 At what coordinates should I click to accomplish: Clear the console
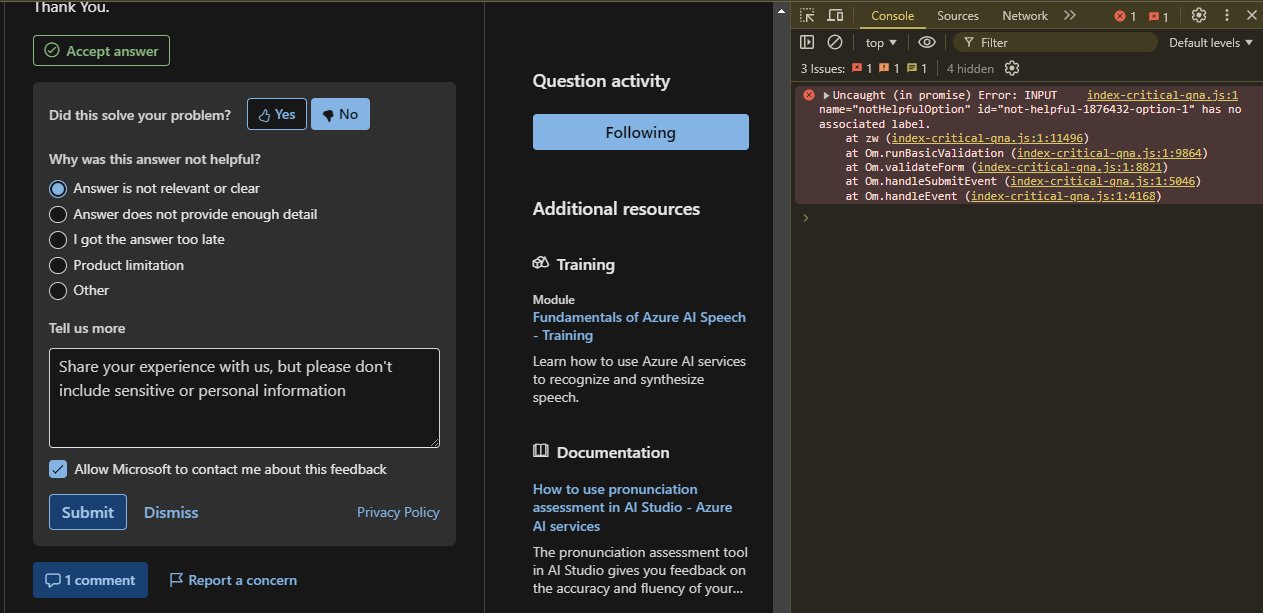pos(835,42)
